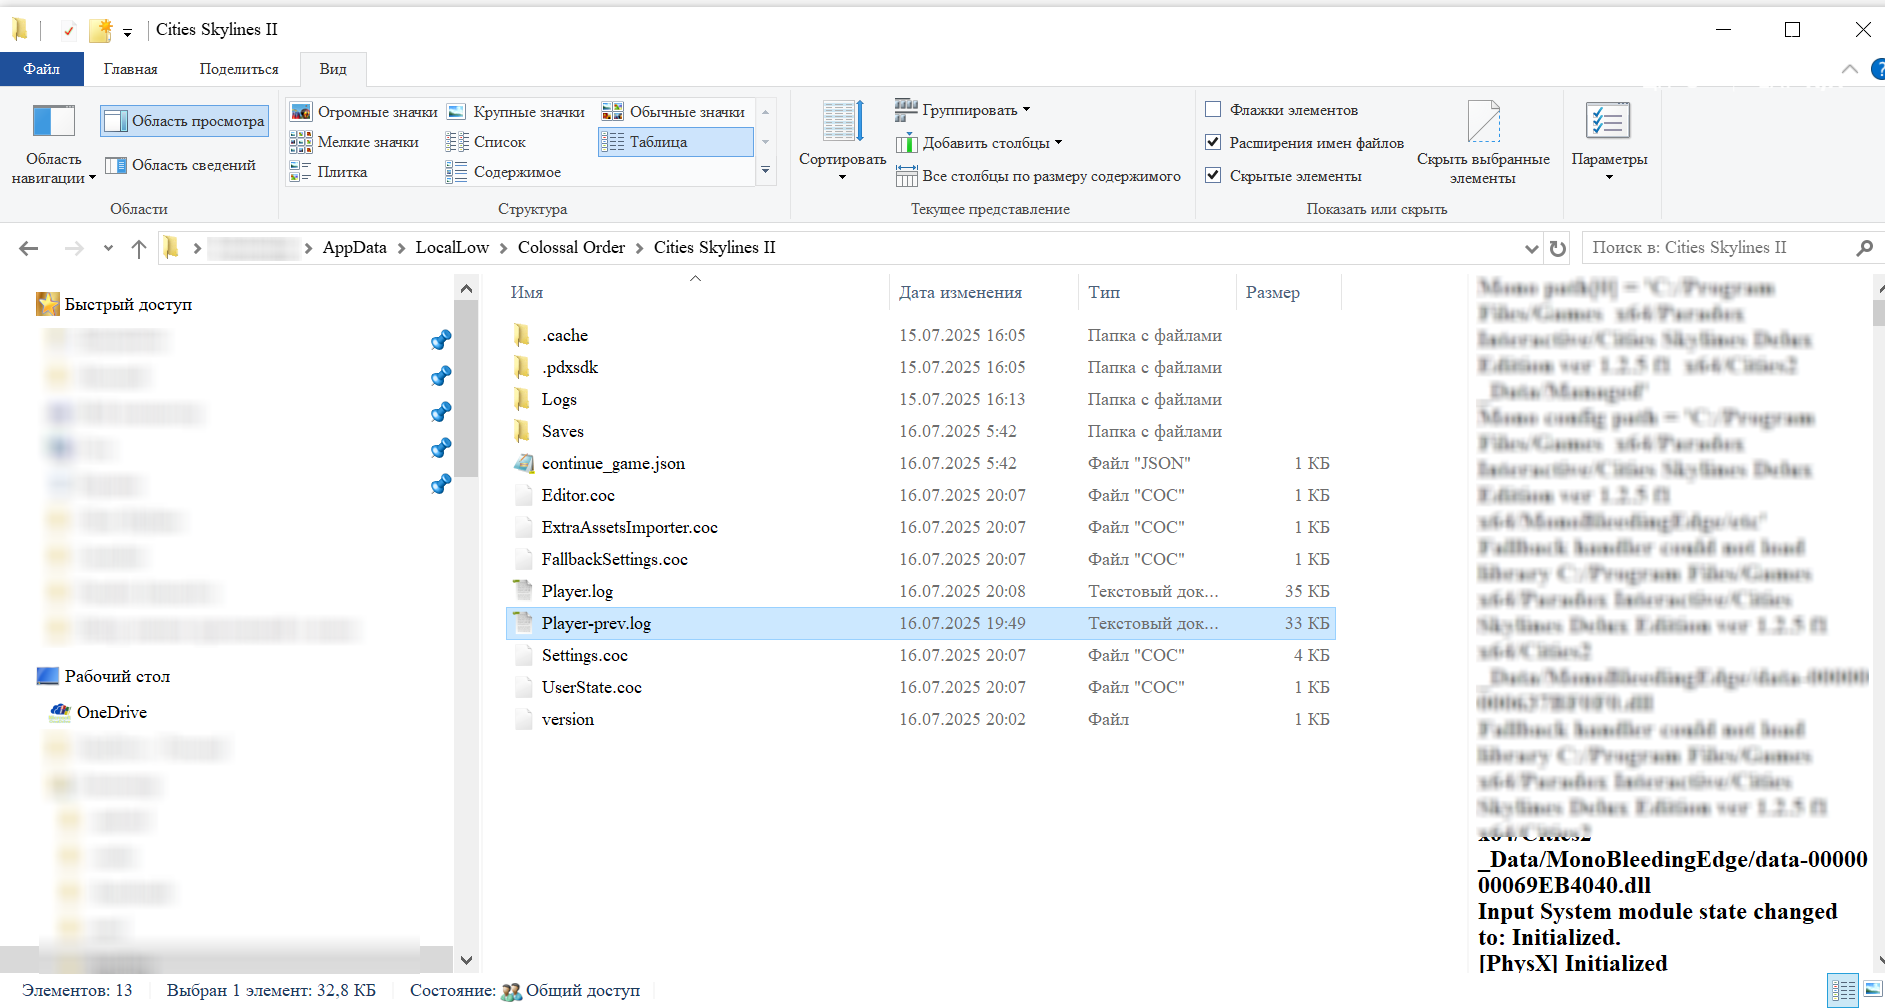
Task: Select the Saves folder name
Action: point(563,431)
